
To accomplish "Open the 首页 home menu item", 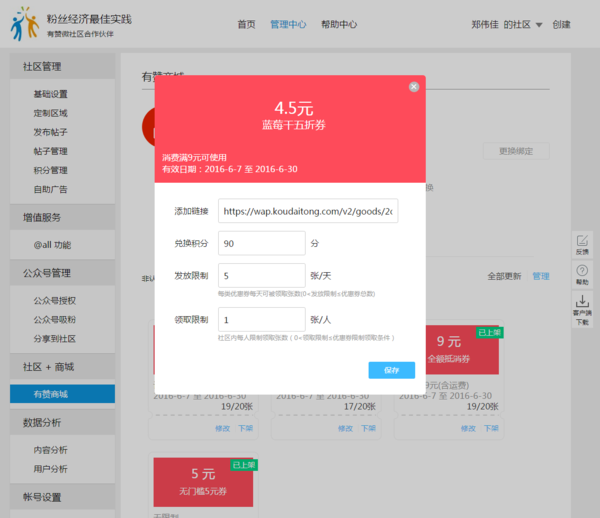I will [246, 24].
